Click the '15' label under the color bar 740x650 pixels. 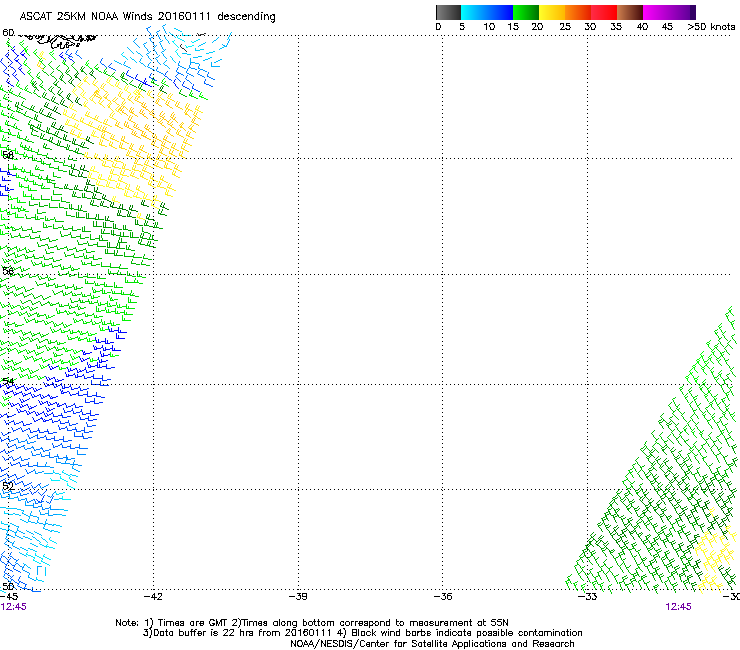[x=513, y=27]
